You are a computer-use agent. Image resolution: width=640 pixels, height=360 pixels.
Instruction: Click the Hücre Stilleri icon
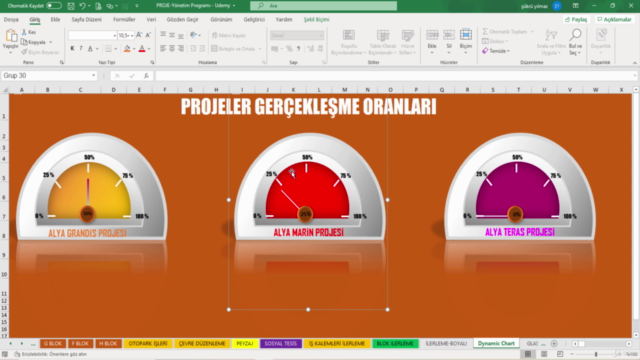pos(407,36)
